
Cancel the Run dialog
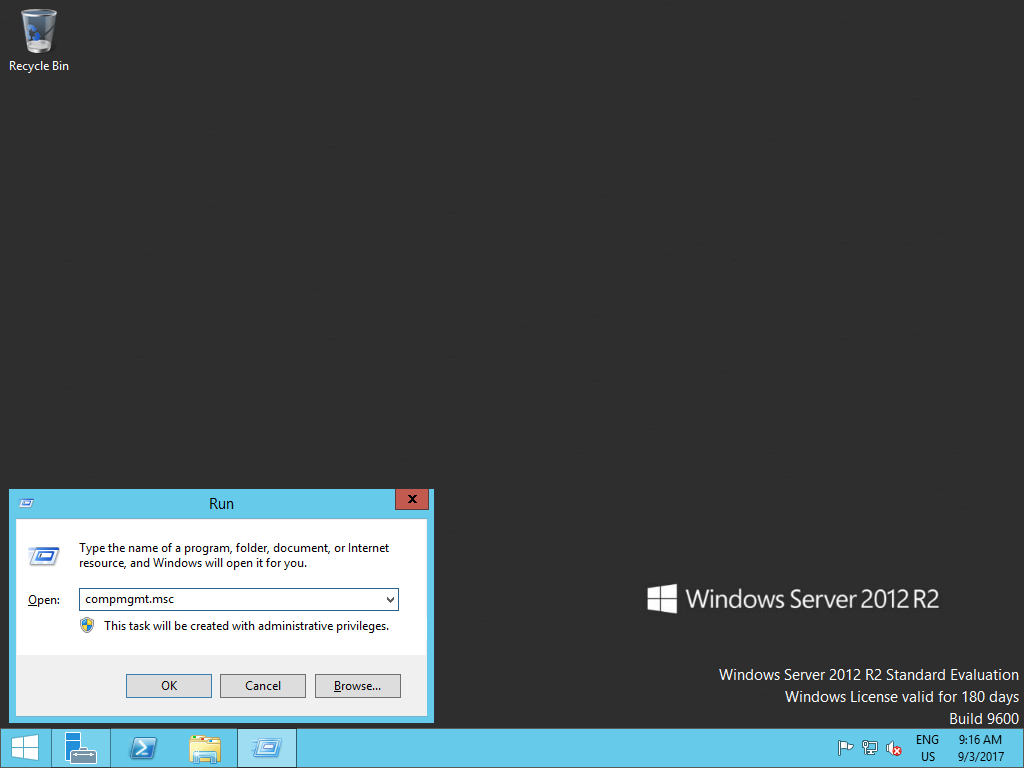tap(262, 685)
